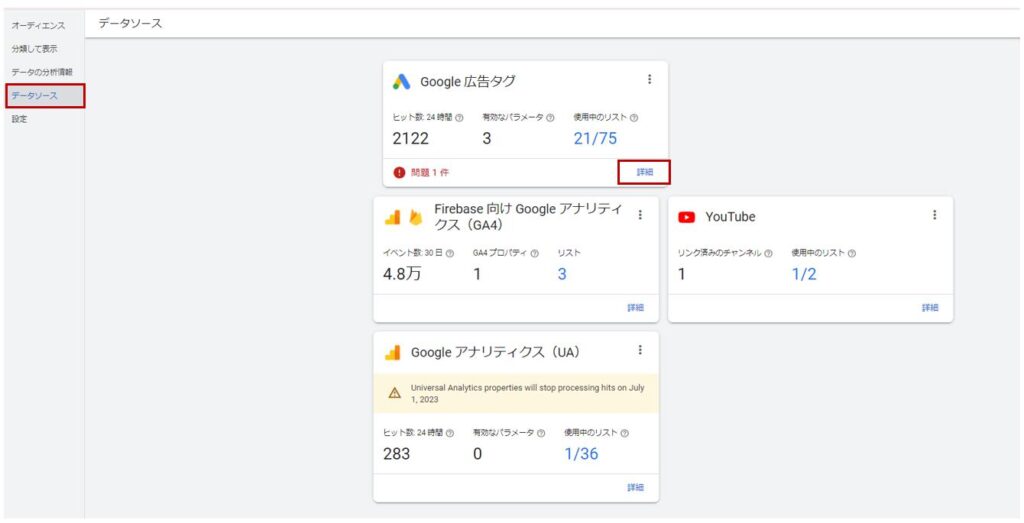Open データの分析情報 in the sidebar

42,72
